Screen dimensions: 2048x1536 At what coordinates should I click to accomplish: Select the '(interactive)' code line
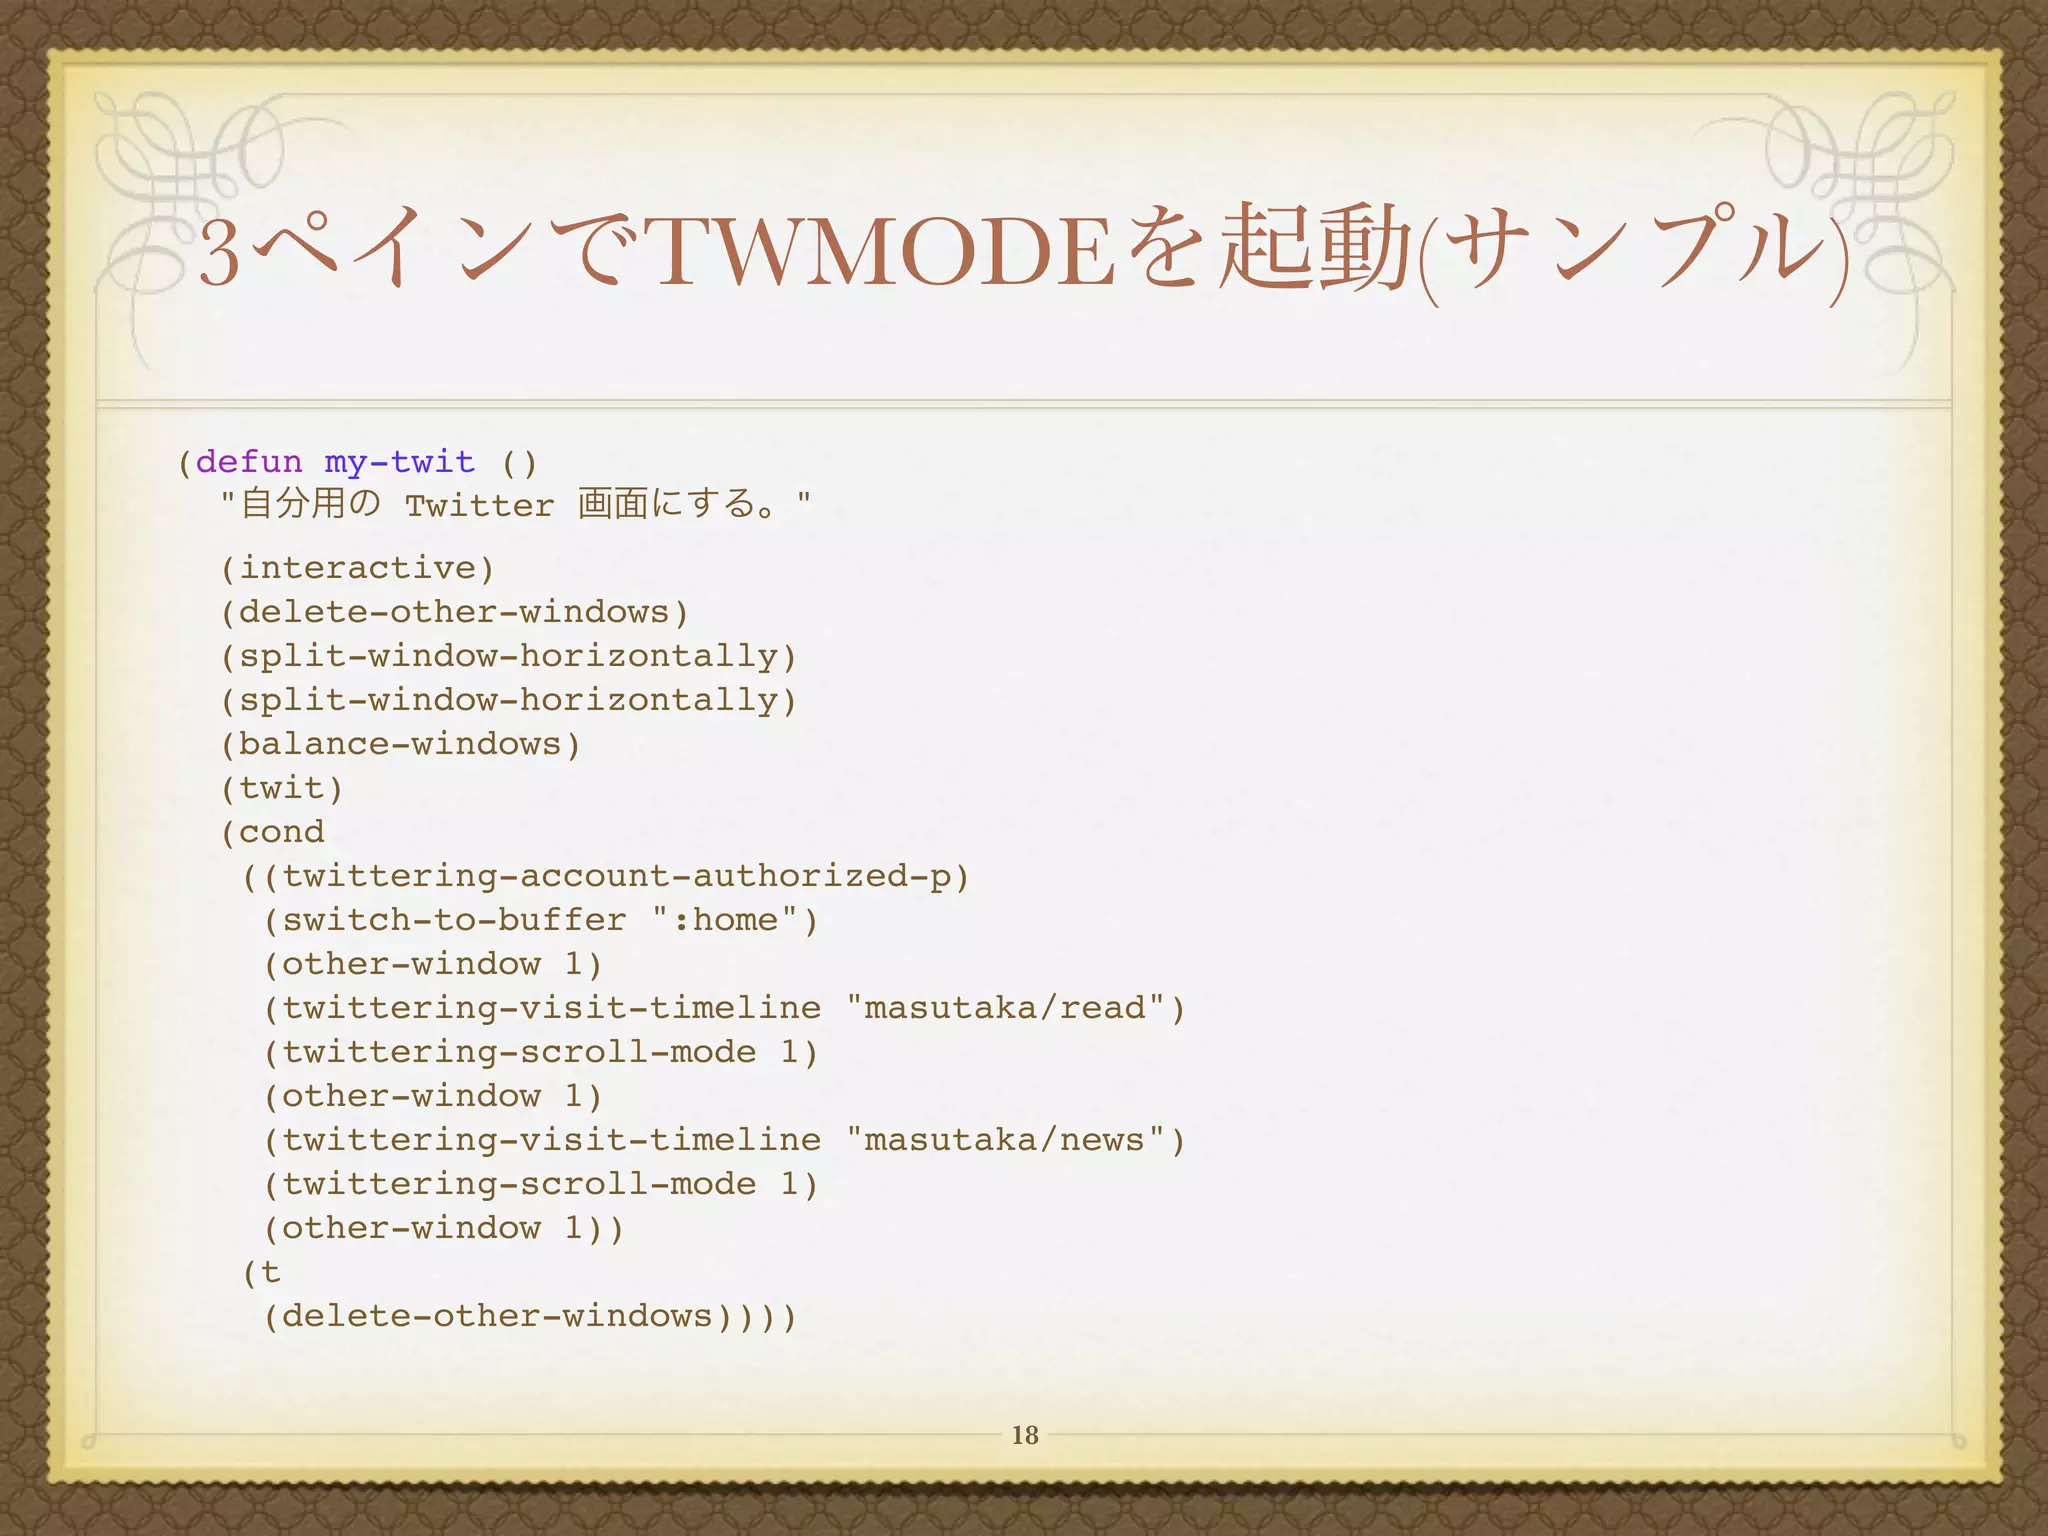tap(358, 568)
